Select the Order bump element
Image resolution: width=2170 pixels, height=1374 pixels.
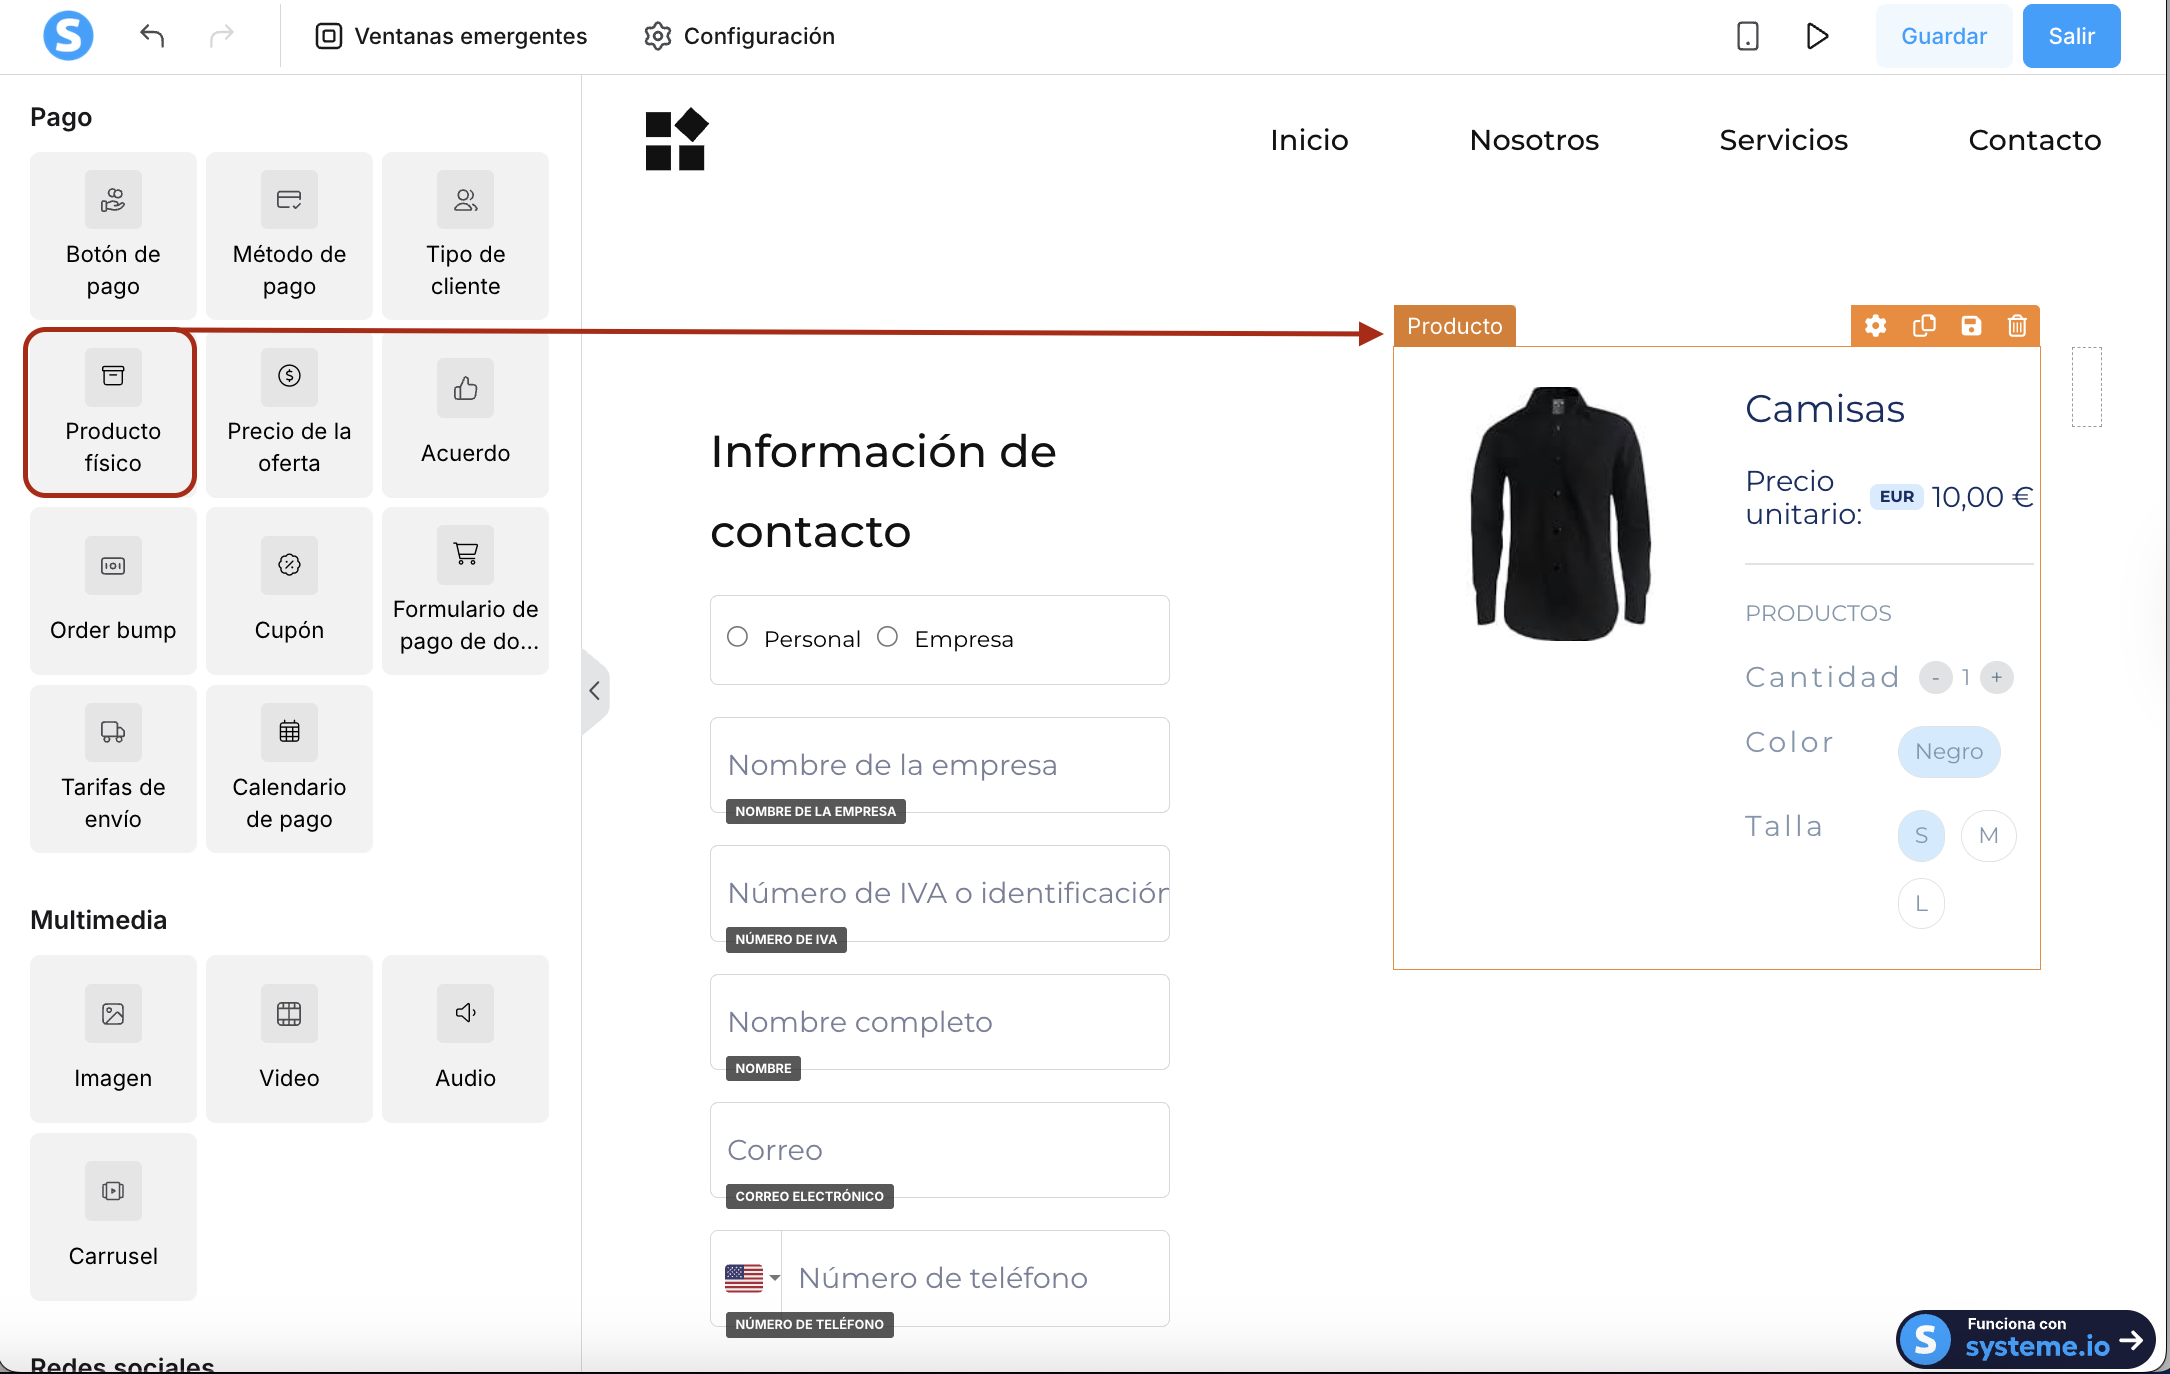tap(113, 590)
